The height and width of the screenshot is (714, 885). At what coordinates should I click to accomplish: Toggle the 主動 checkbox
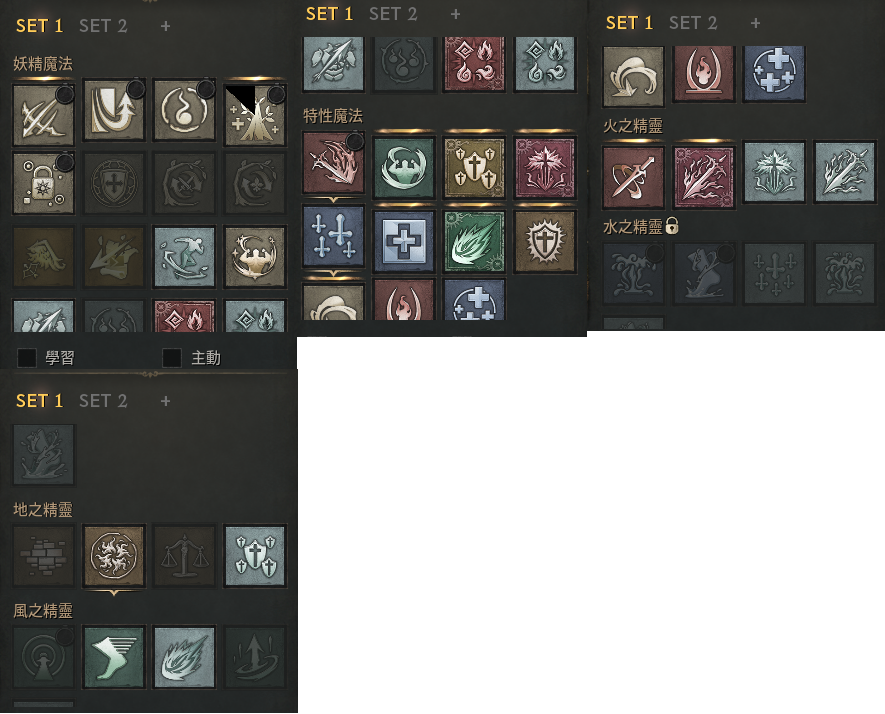(x=172, y=357)
